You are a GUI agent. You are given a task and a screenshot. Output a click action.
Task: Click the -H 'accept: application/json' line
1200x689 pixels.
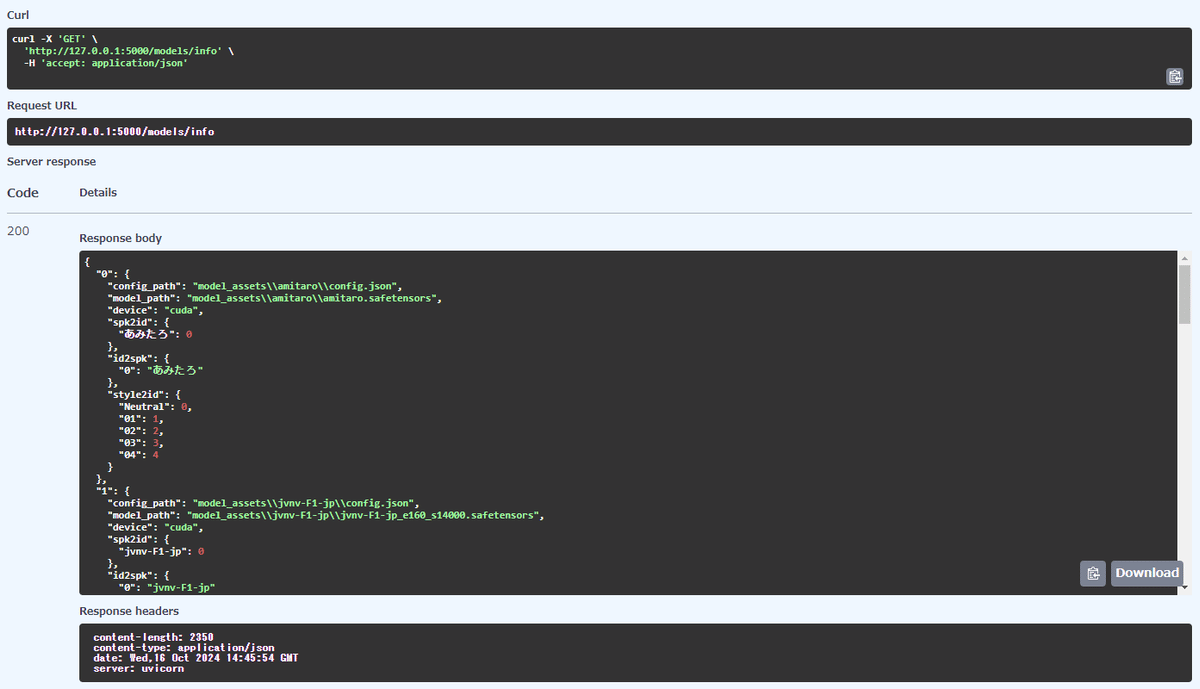pos(106,62)
